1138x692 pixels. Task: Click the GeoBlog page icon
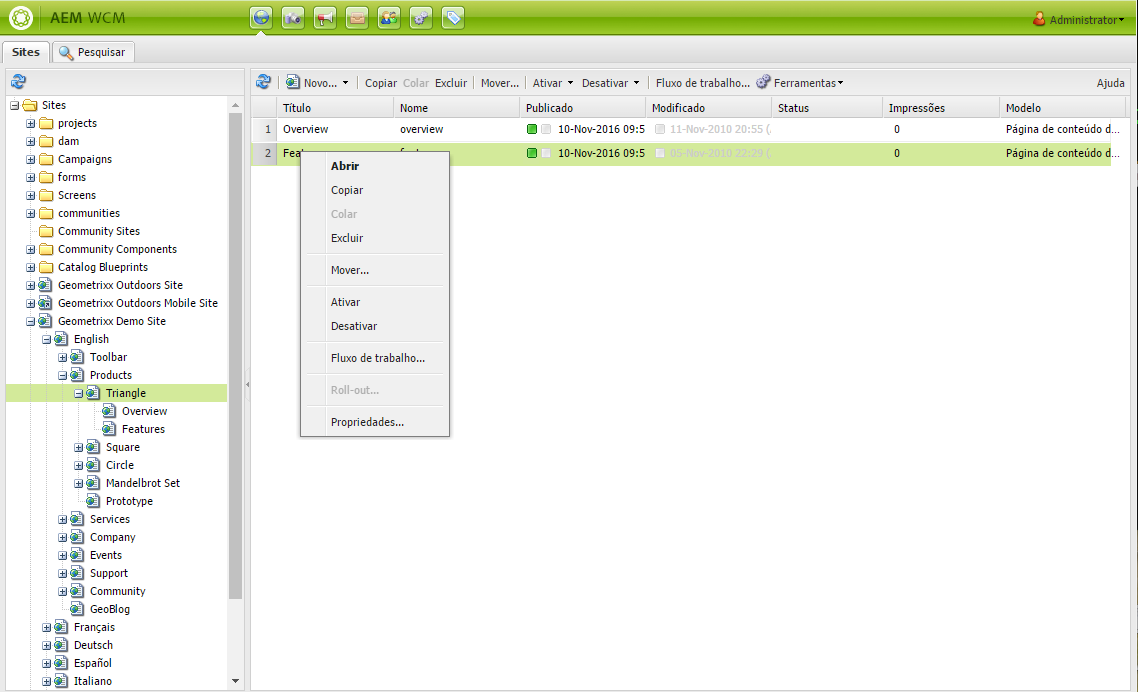click(77, 609)
